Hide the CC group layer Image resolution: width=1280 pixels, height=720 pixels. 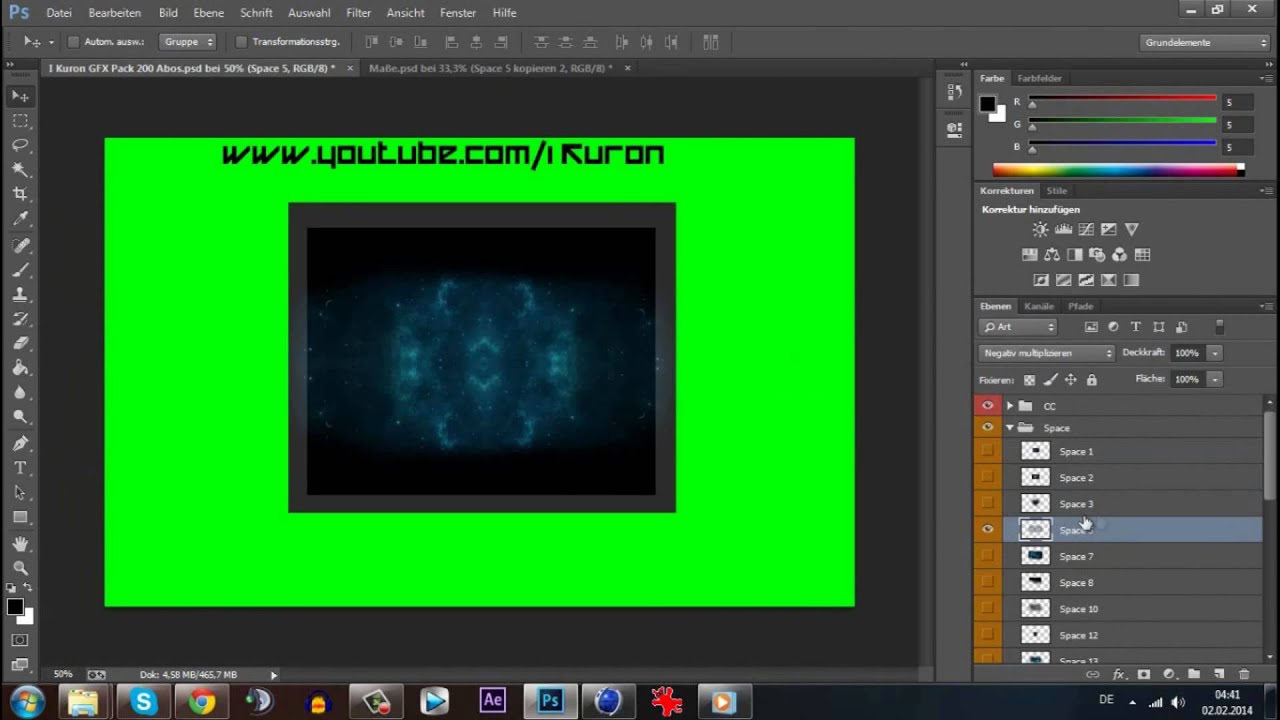click(988, 406)
